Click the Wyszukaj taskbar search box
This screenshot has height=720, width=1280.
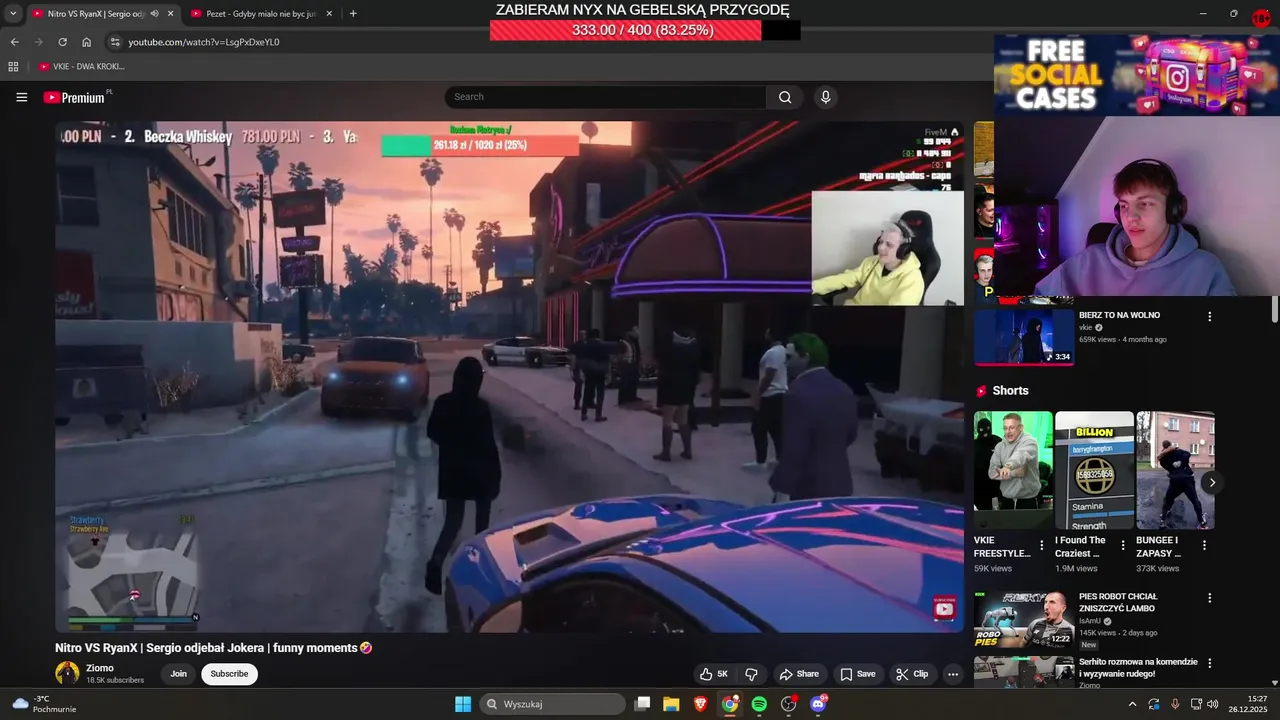click(553, 704)
